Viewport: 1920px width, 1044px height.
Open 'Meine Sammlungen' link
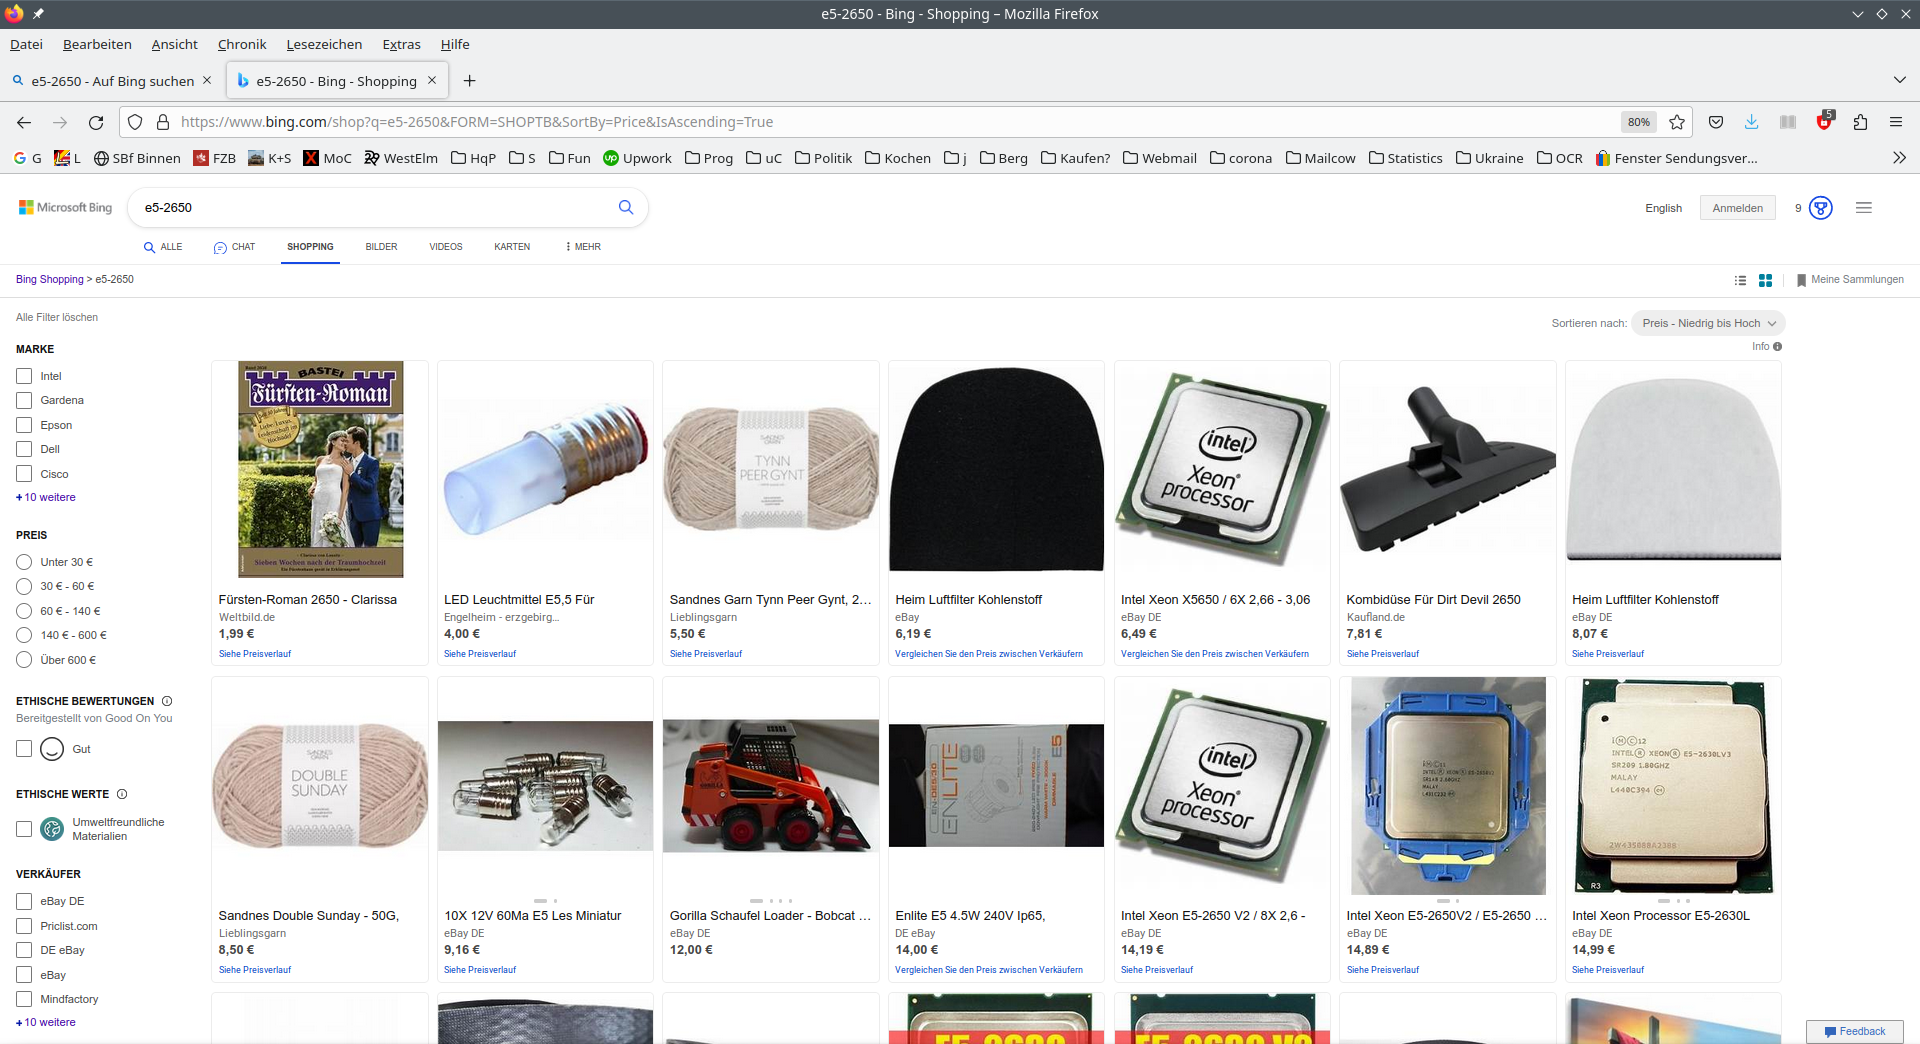coord(1850,280)
